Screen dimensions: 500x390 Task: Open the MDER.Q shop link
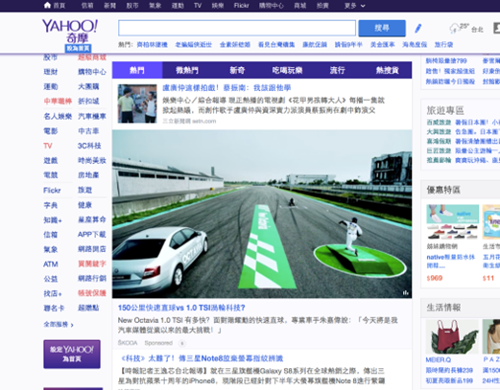pyautogui.click(x=438, y=360)
